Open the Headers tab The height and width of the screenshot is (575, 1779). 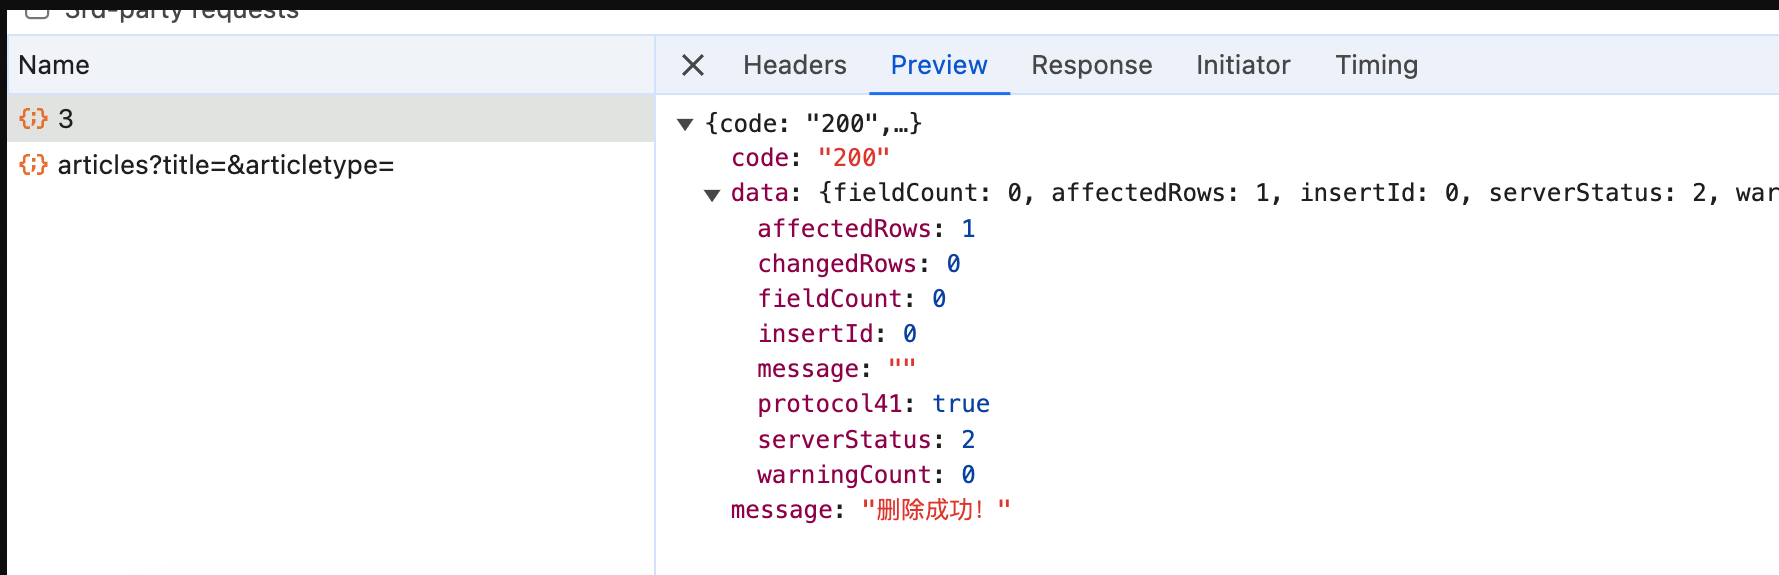pyautogui.click(x=794, y=66)
